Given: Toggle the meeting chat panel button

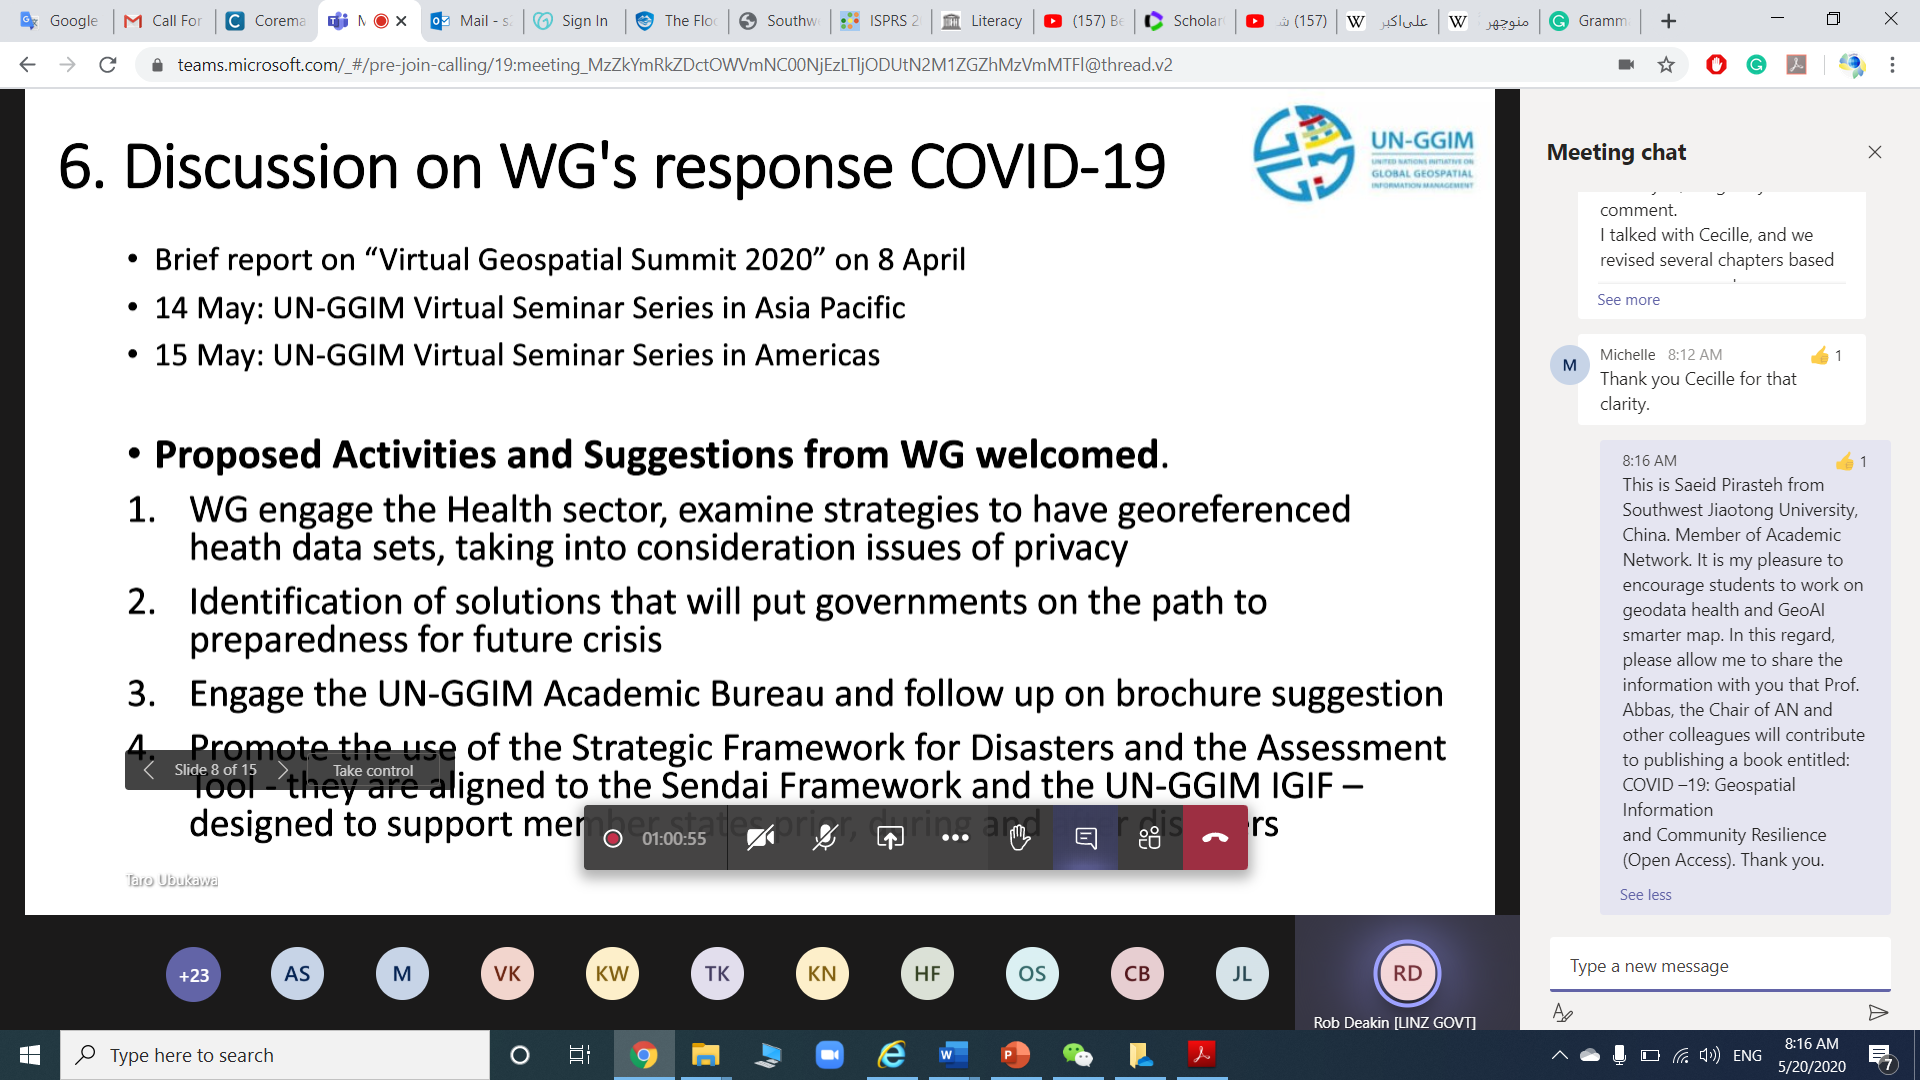Looking at the screenshot, I should pos(1085,838).
